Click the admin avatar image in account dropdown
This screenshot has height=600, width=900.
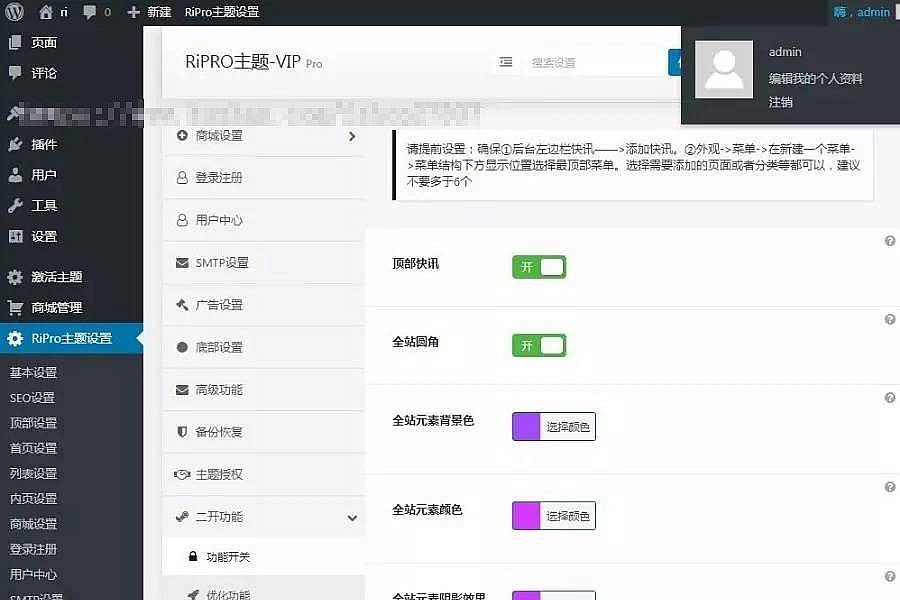(724, 69)
